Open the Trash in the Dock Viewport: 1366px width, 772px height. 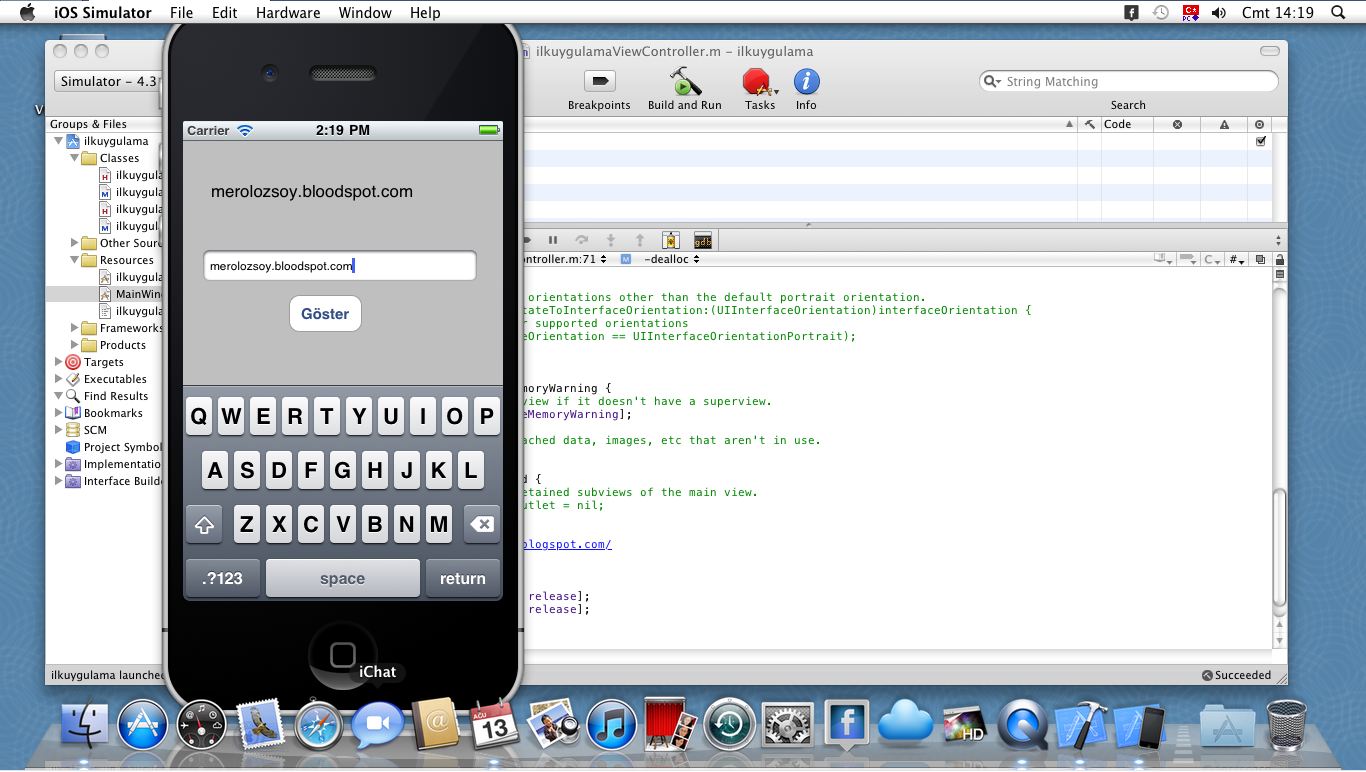click(x=1286, y=724)
